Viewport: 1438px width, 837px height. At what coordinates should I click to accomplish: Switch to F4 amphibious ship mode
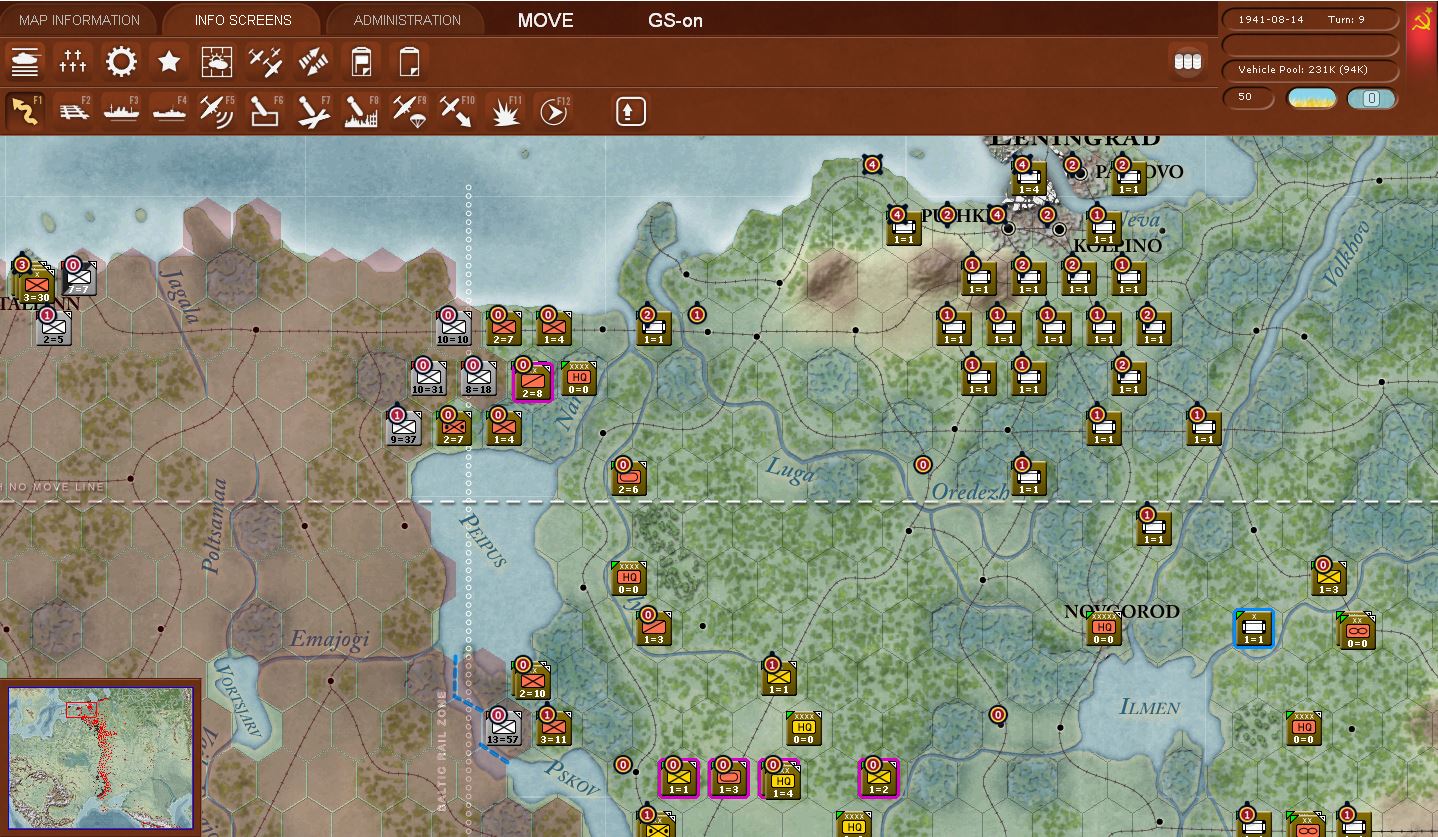[169, 111]
